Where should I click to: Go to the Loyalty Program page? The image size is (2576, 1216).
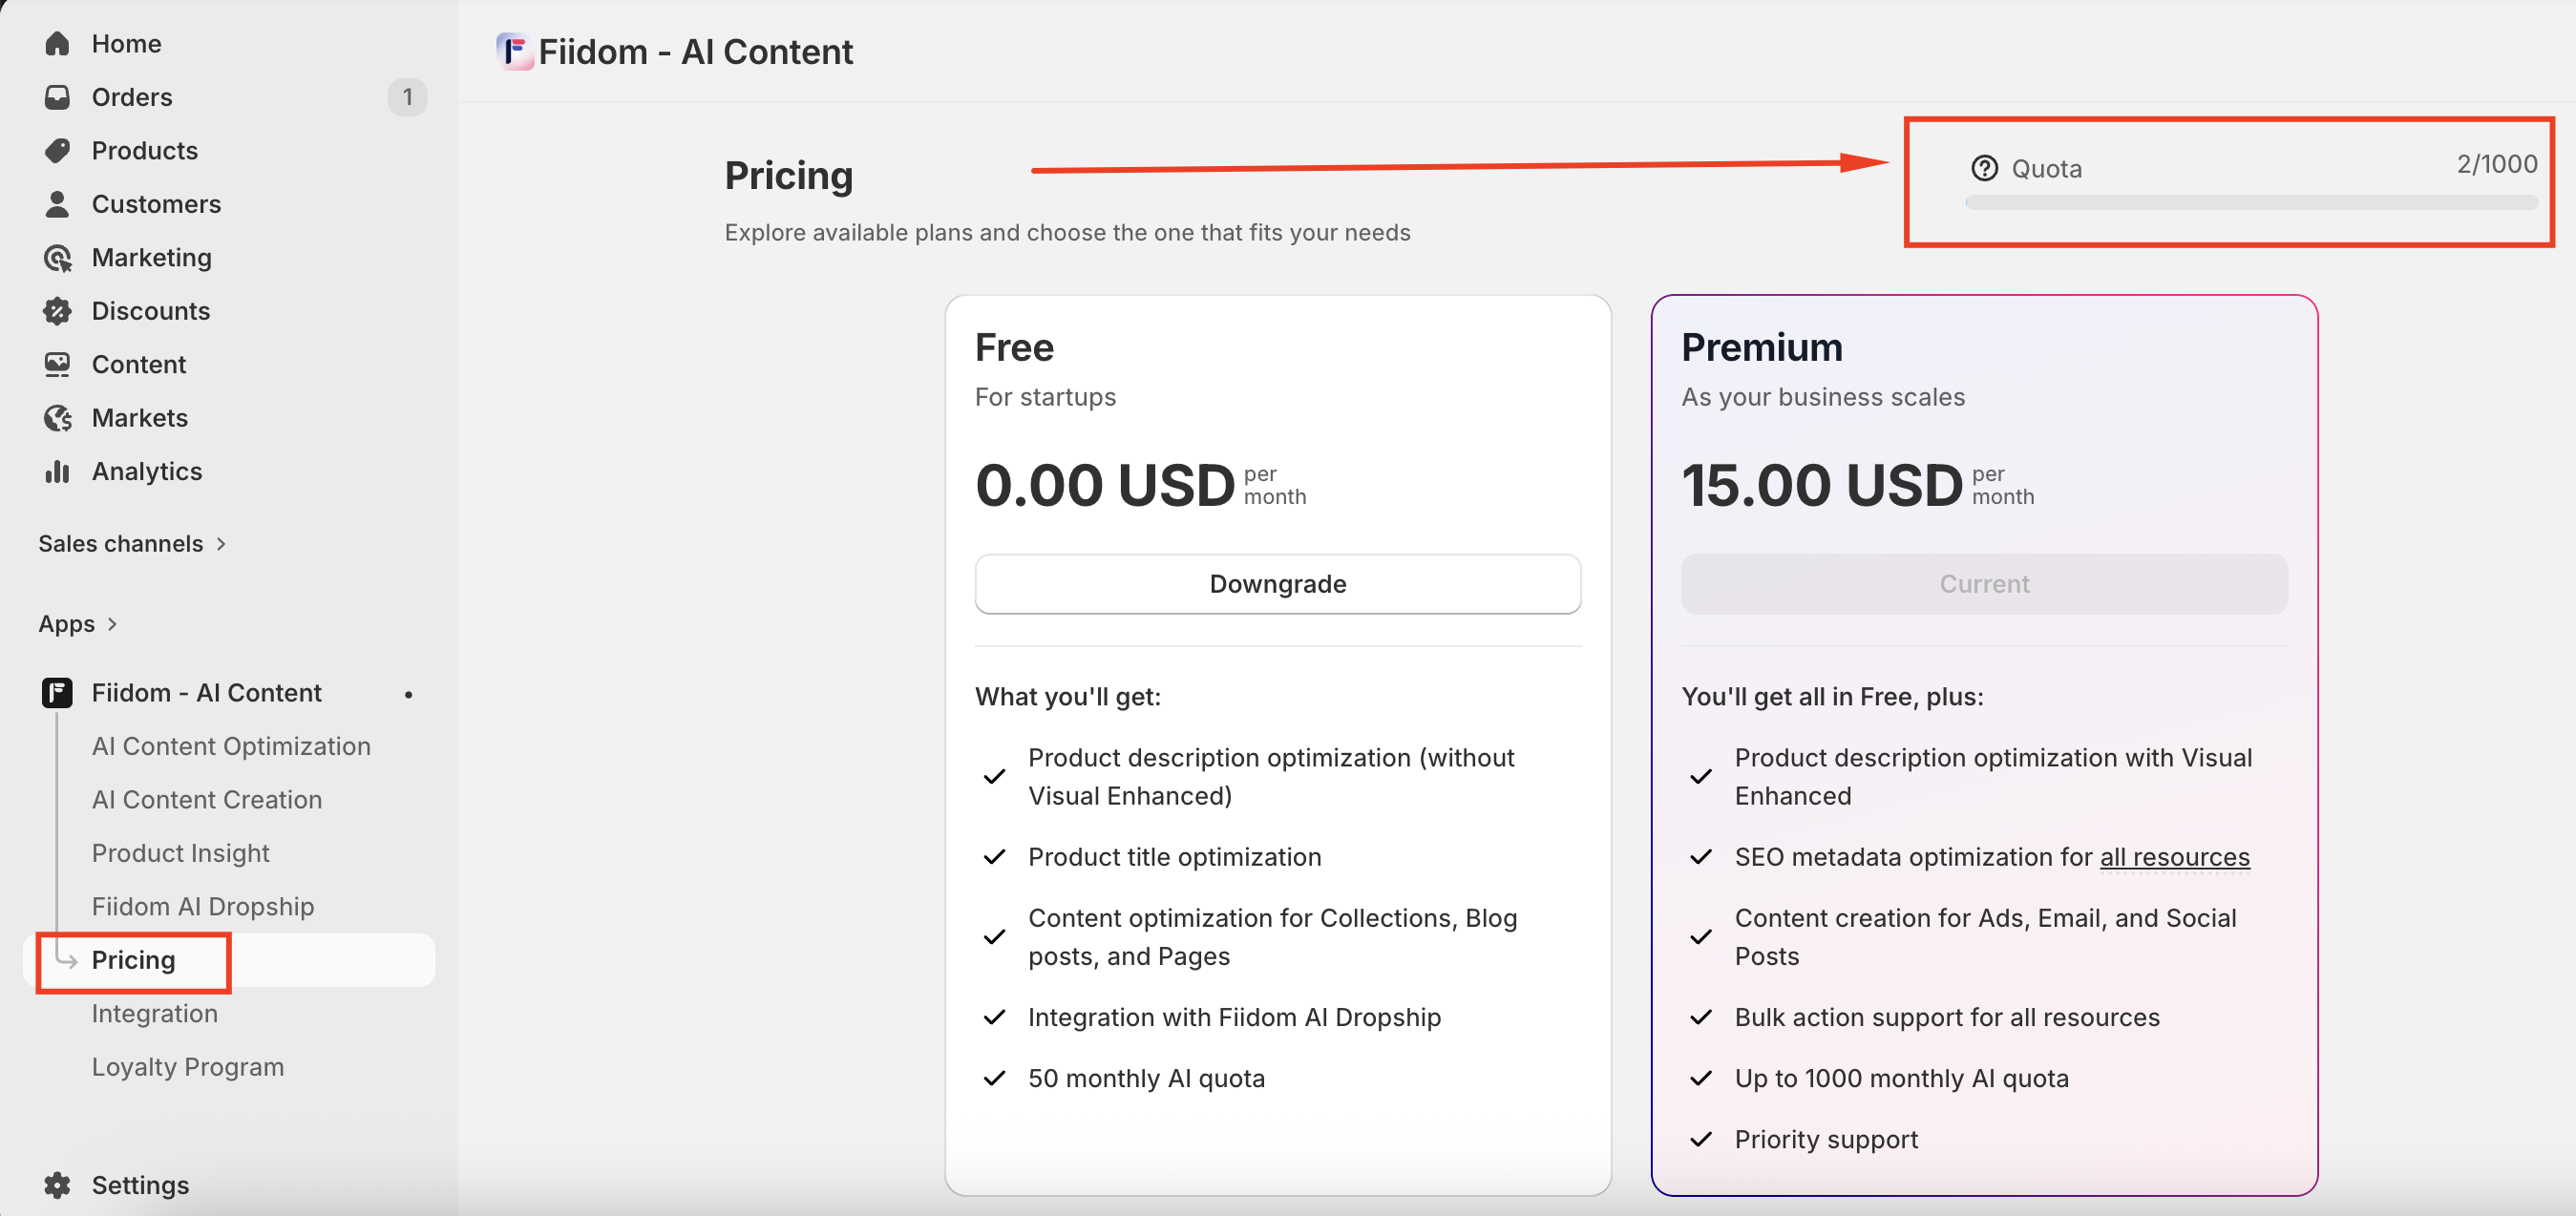(x=188, y=1067)
